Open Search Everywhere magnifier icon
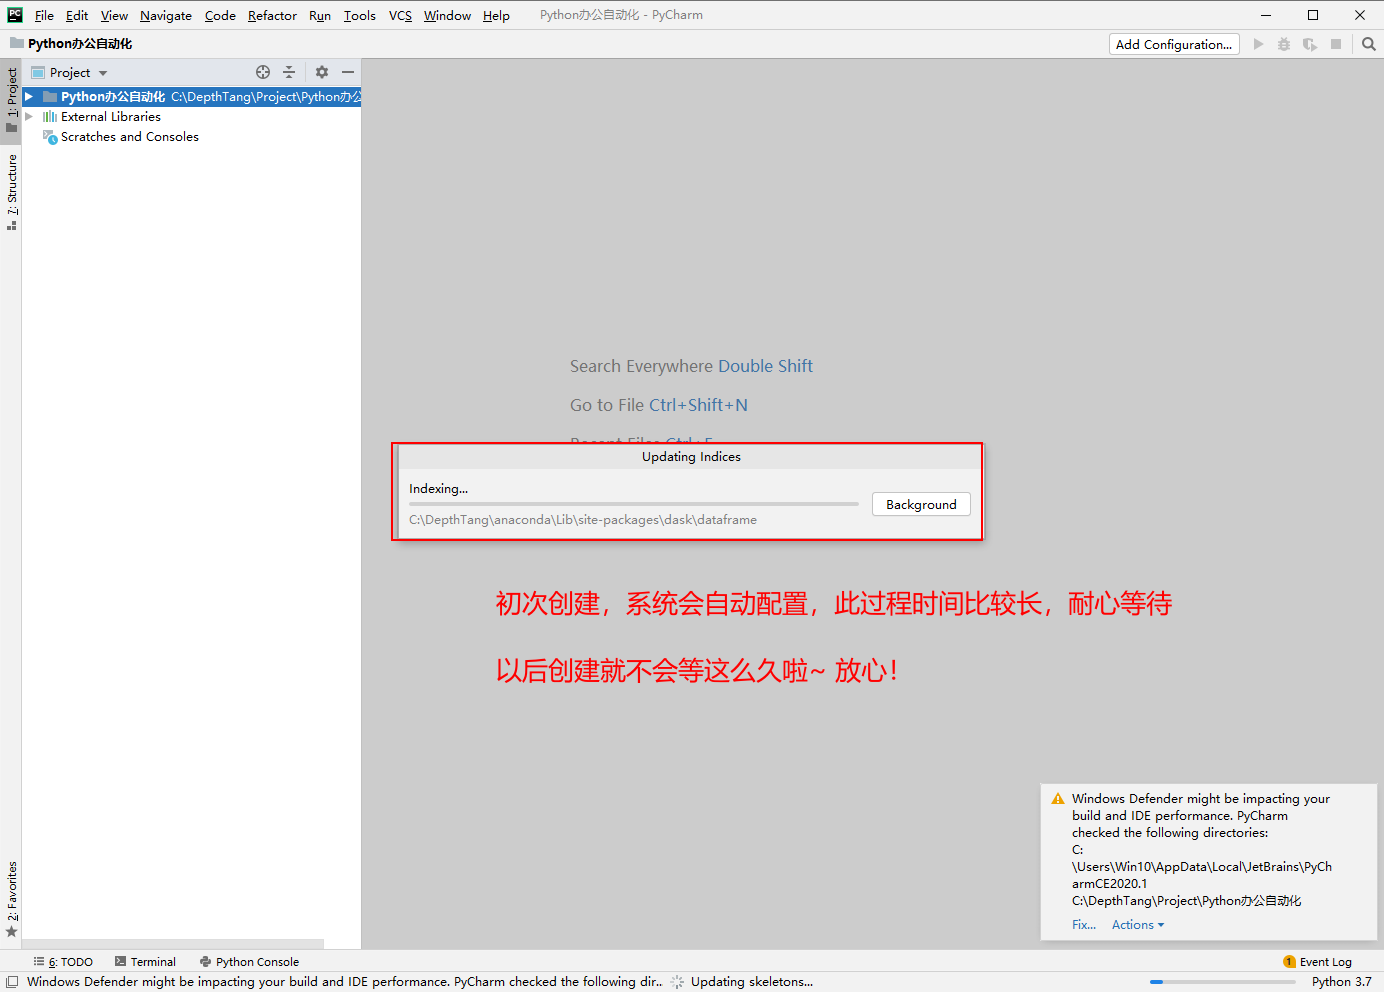The height and width of the screenshot is (992, 1384). point(1369,44)
